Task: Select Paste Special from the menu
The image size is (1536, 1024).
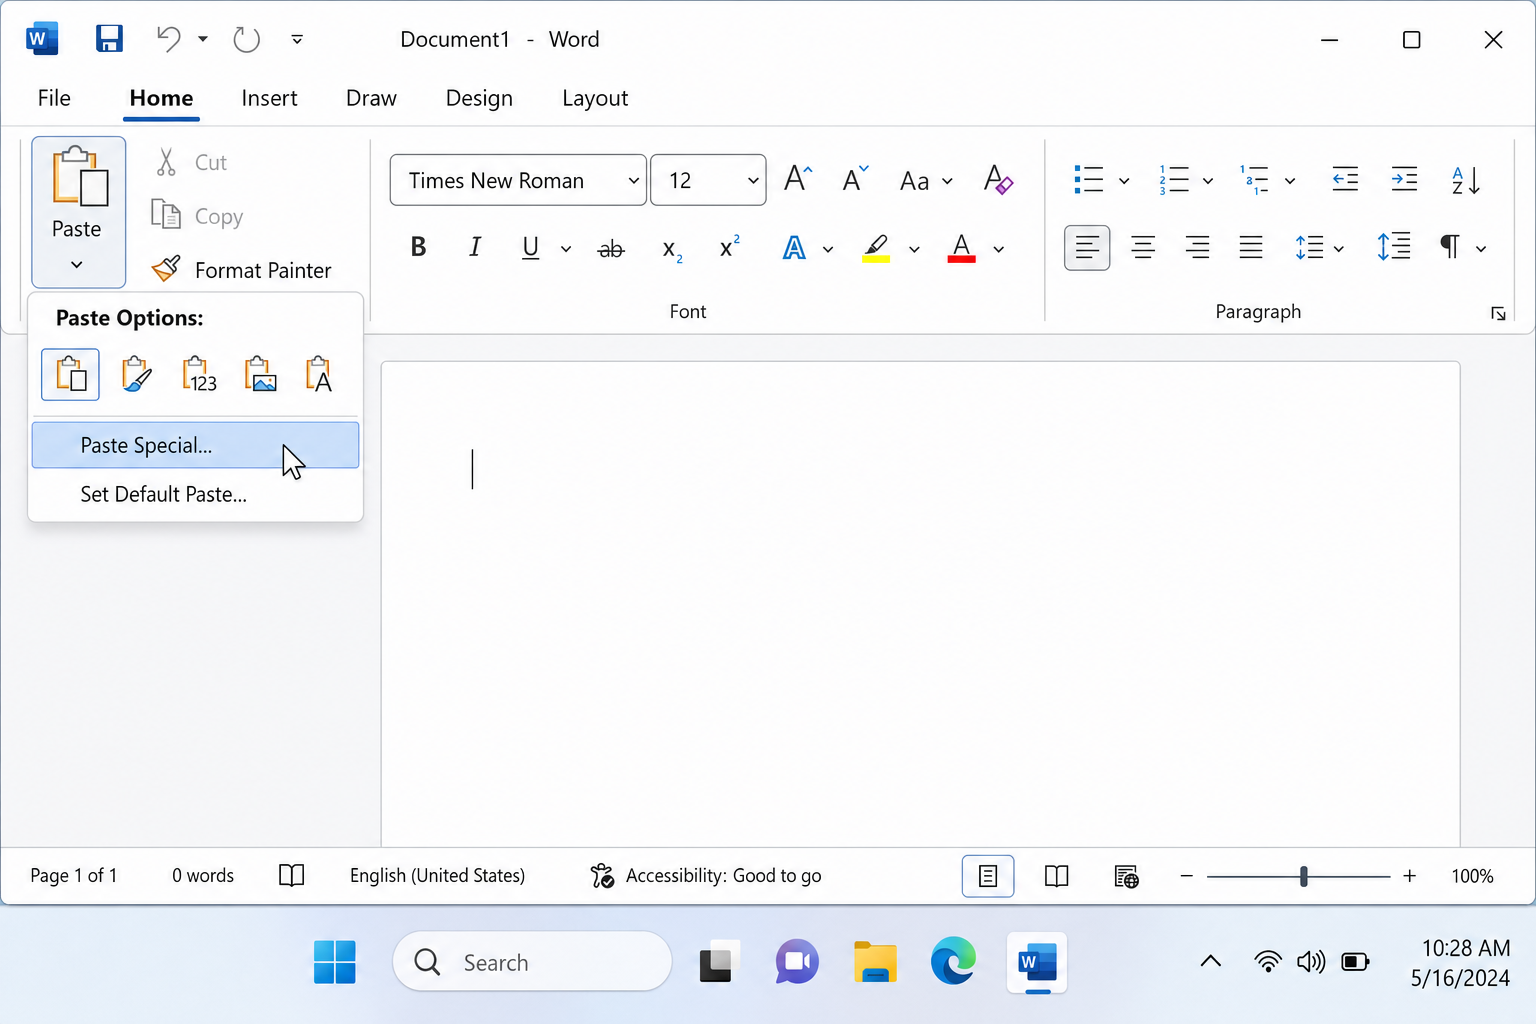Action: 195,445
